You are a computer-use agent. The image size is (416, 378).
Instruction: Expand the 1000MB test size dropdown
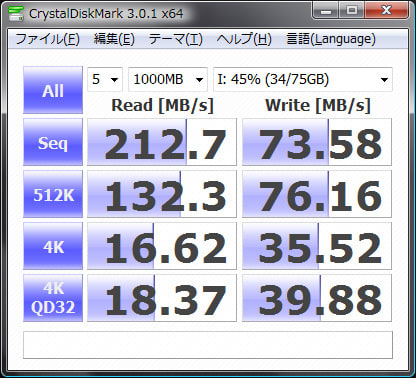(x=168, y=79)
